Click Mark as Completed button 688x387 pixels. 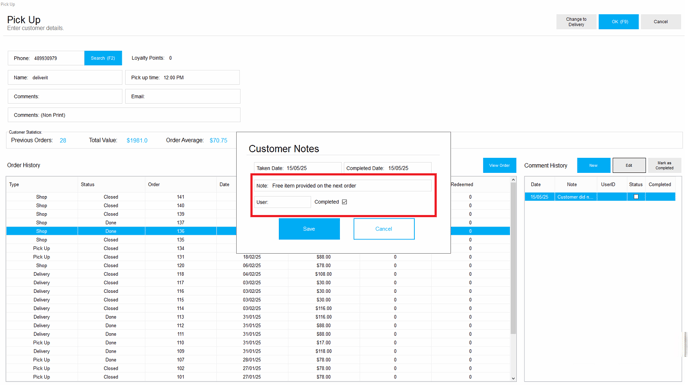[x=664, y=165]
